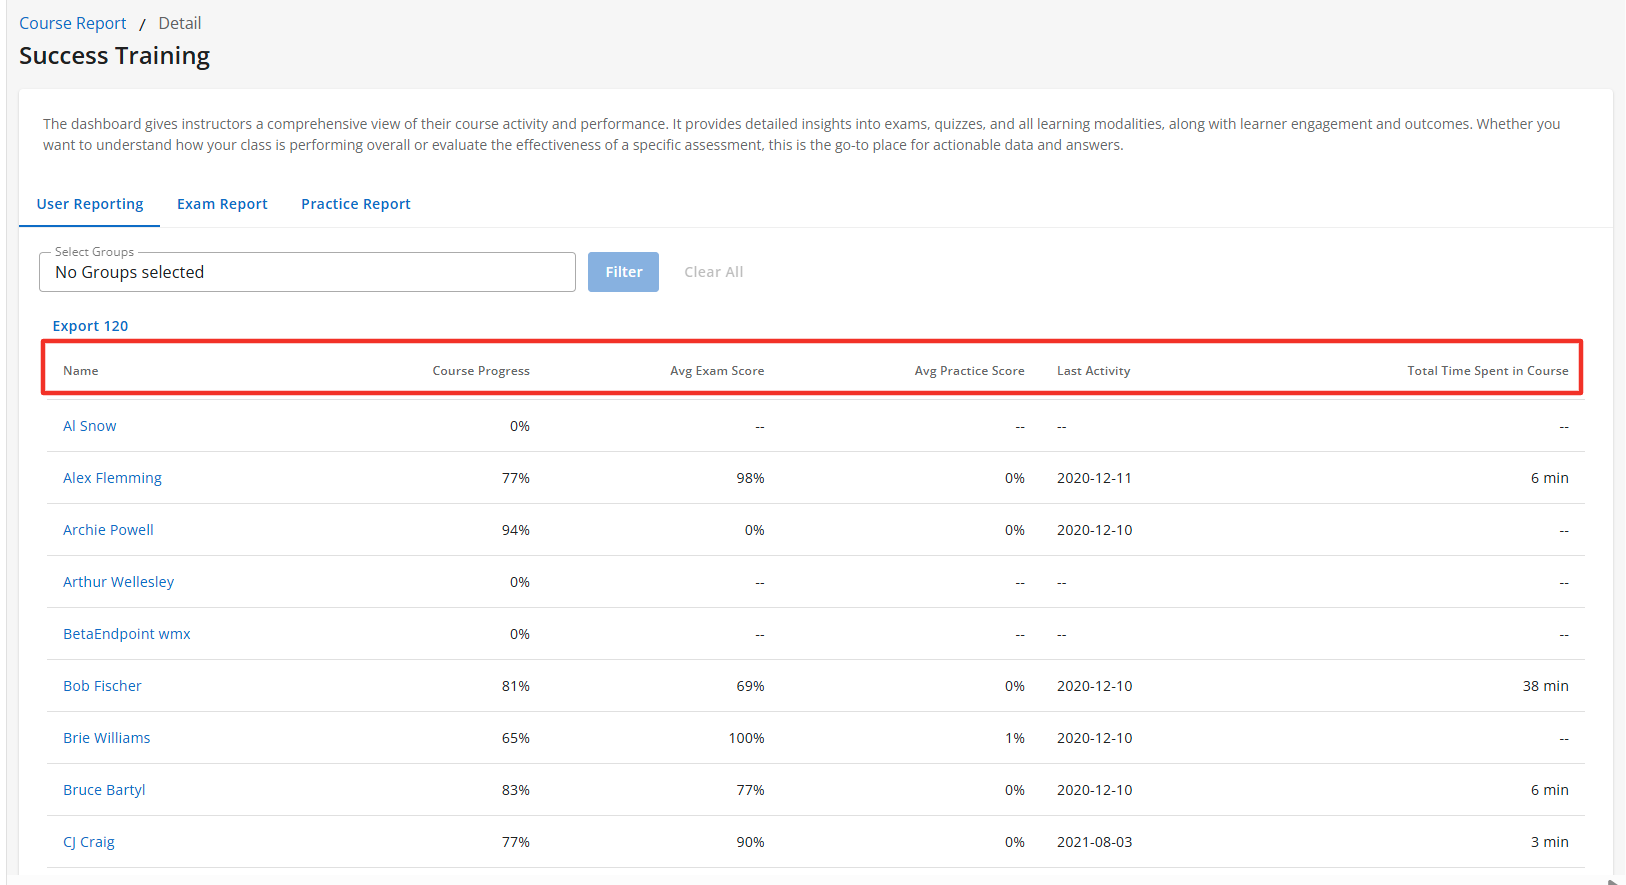Sort by Course Progress column header
The width and height of the screenshot is (1626, 885).
[480, 371]
